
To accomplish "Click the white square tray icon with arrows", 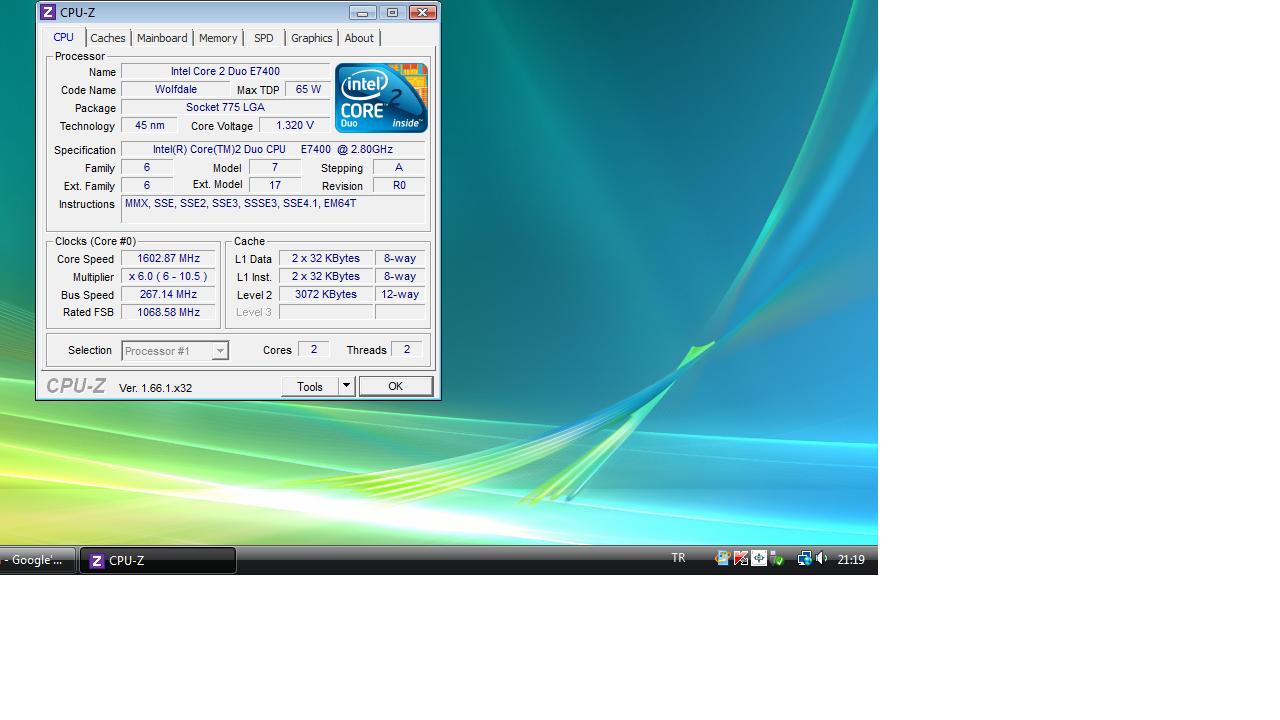I will coord(759,559).
